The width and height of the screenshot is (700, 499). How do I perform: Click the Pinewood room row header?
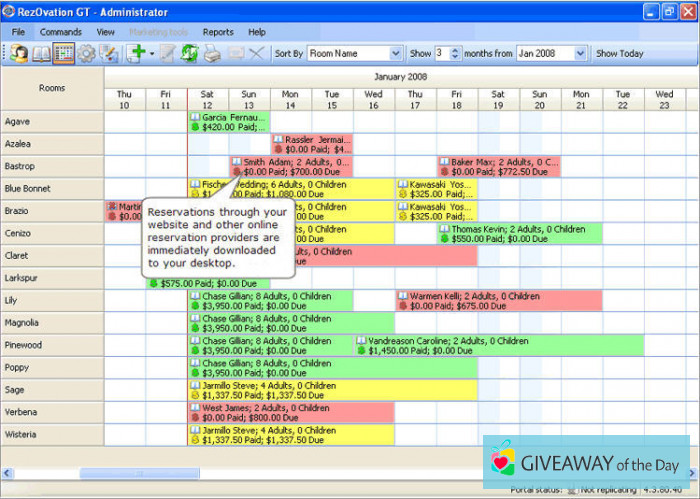[52, 345]
